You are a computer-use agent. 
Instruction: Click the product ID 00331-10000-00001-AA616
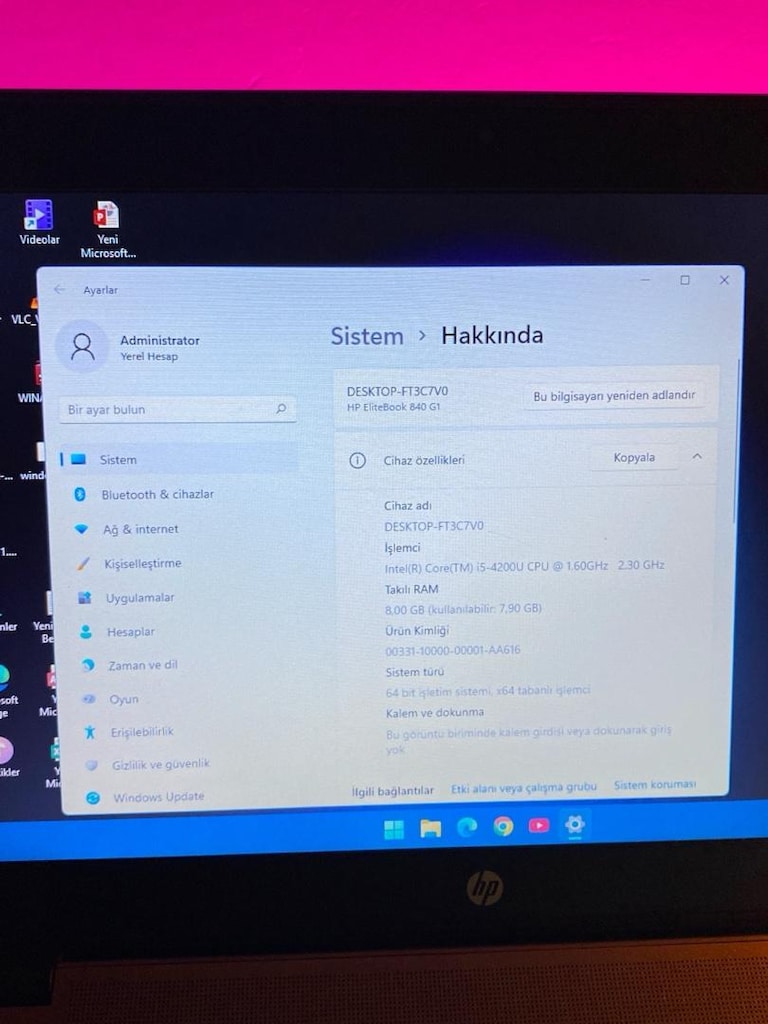pyautogui.click(x=453, y=650)
